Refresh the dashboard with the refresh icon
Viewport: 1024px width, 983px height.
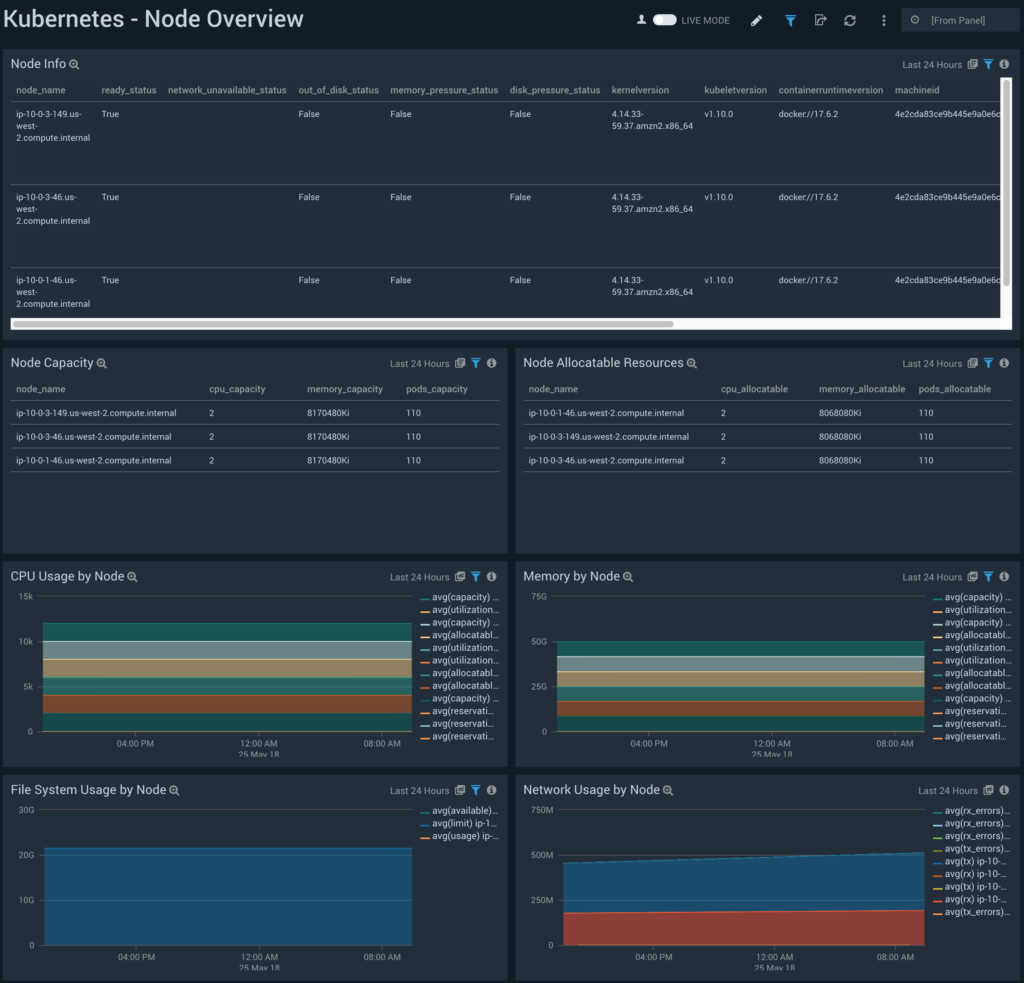(x=850, y=21)
